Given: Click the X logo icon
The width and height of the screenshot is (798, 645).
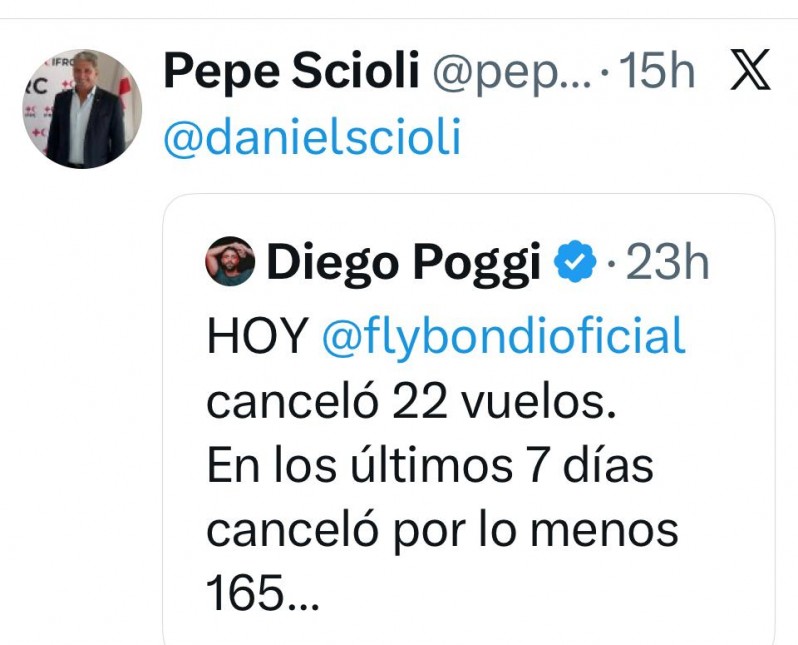Looking at the screenshot, I should [x=750, y=71].
